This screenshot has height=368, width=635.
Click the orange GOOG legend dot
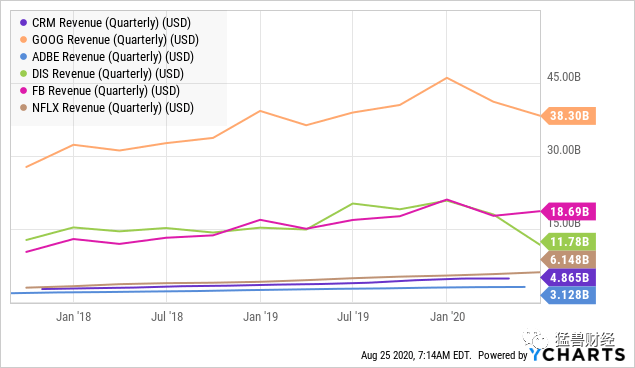click(23, 40)
